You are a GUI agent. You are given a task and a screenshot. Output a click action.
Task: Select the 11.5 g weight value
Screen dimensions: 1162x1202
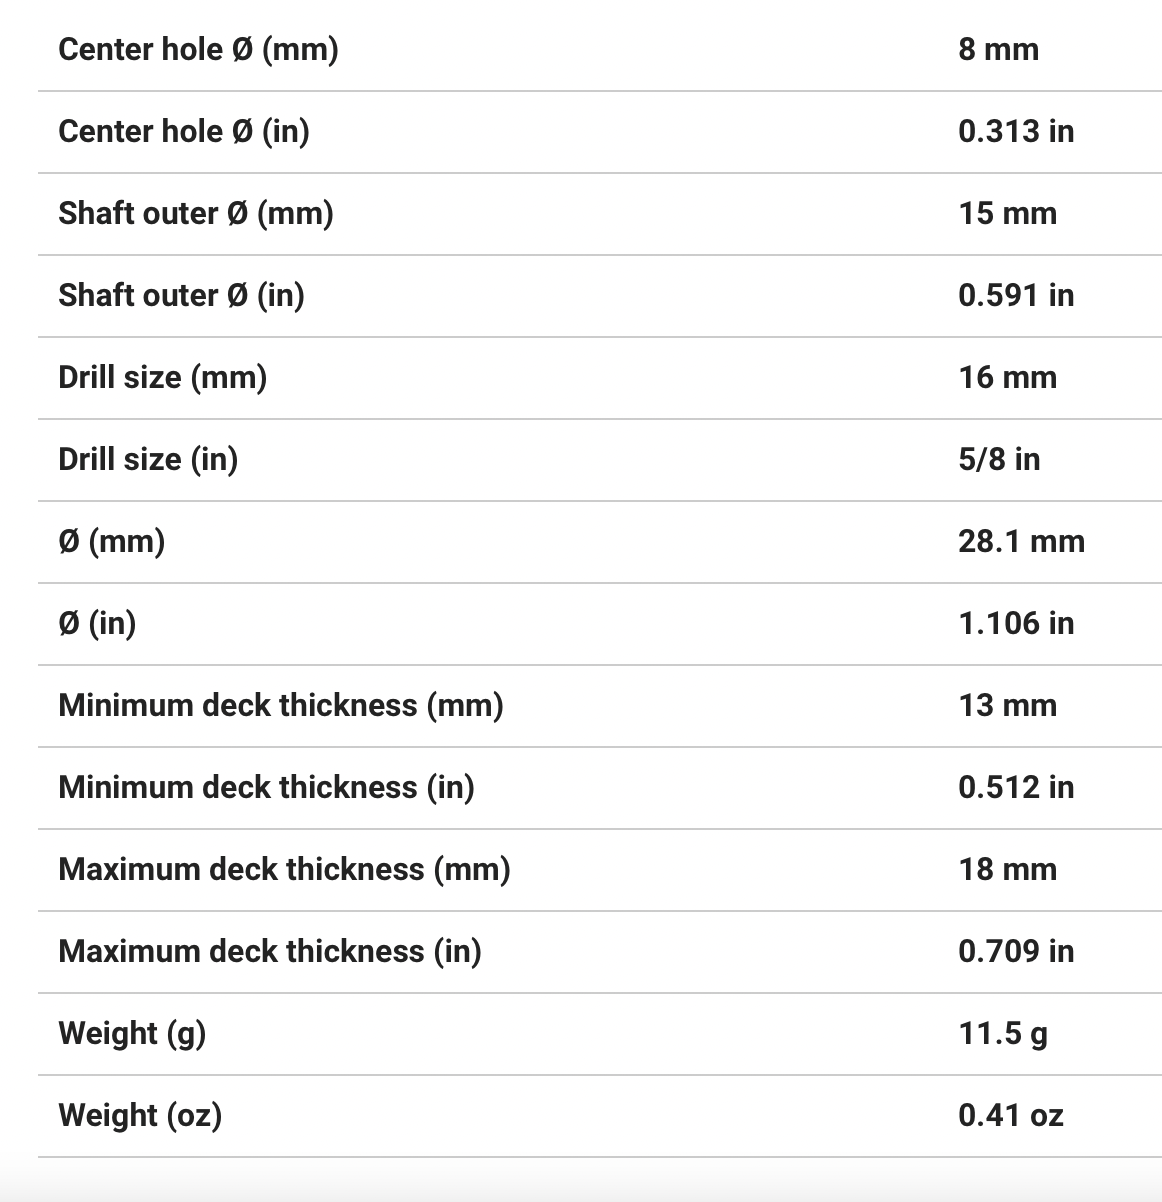pos(1003,1033)
